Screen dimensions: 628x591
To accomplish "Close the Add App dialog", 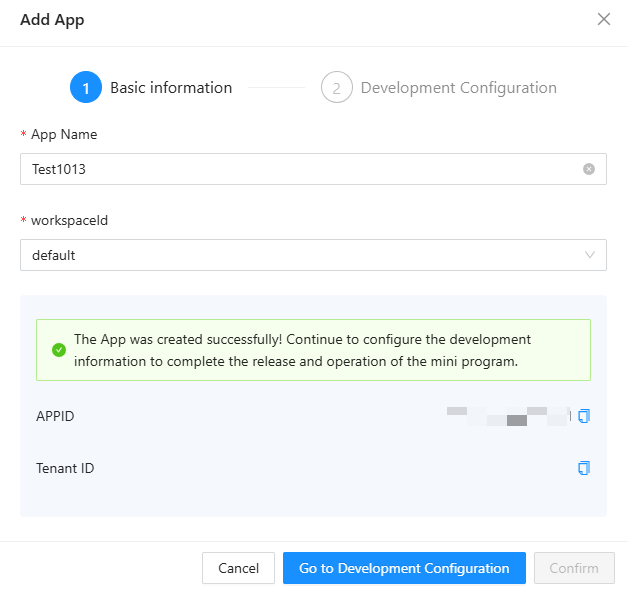I will click(x=604, y=20).
